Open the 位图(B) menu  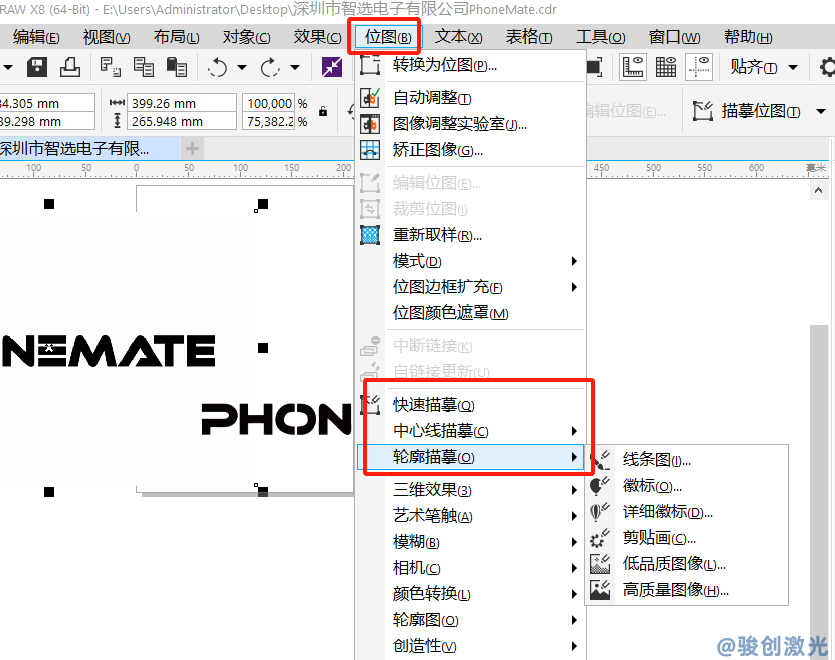click(388, 37)
